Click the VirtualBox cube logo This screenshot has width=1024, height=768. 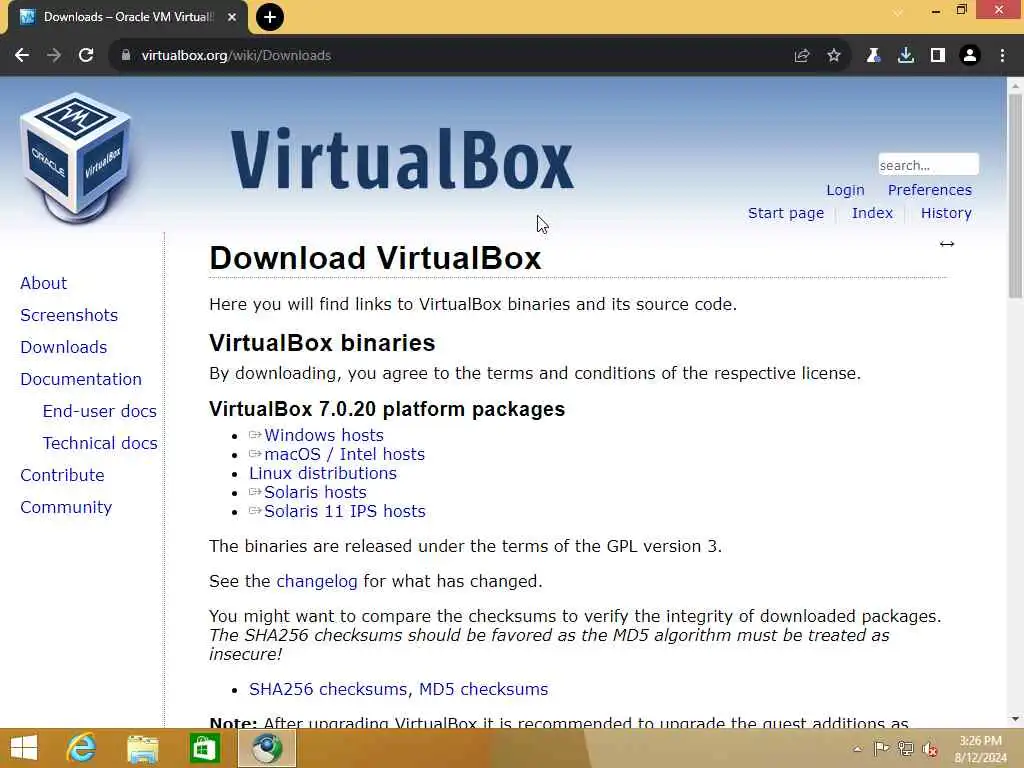76,157
